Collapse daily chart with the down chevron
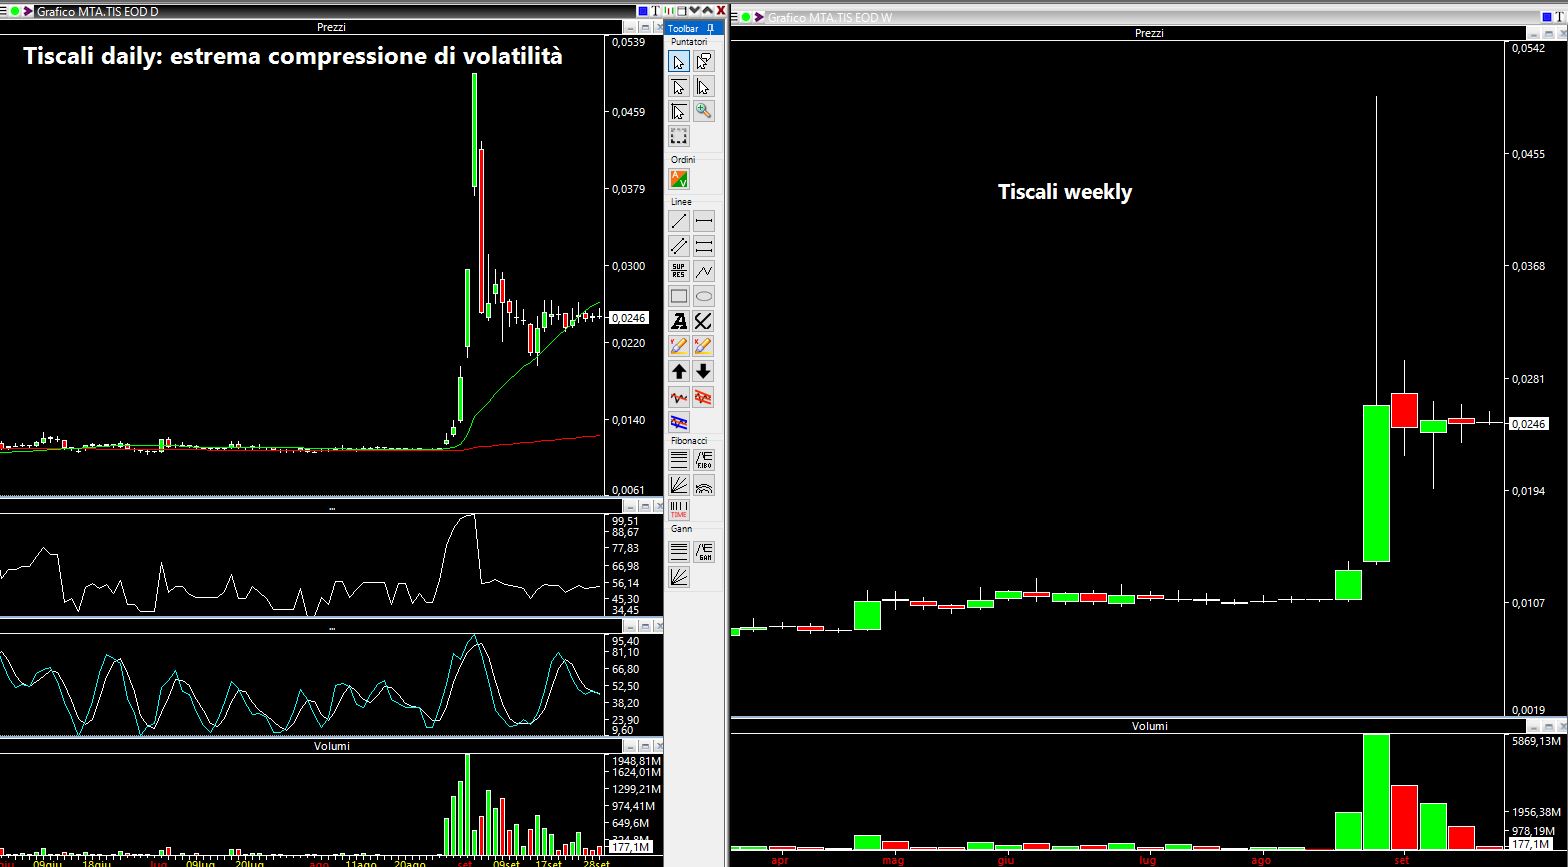 coord(696,11)
